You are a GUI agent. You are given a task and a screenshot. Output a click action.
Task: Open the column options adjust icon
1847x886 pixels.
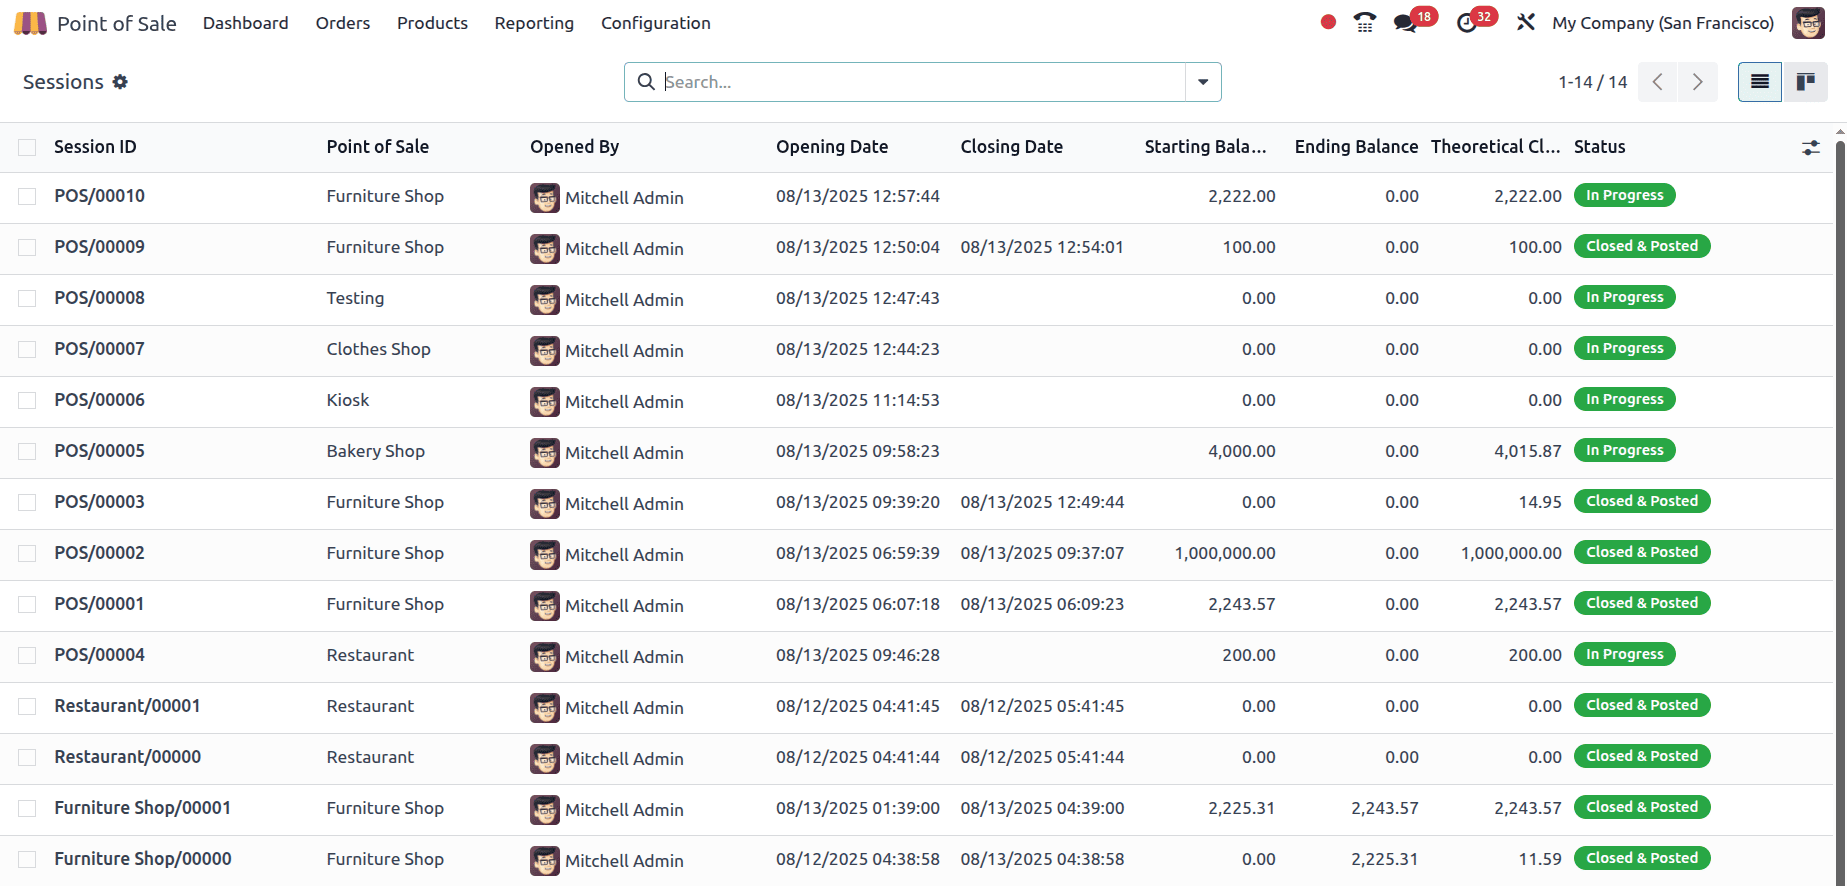[1811, 148]
